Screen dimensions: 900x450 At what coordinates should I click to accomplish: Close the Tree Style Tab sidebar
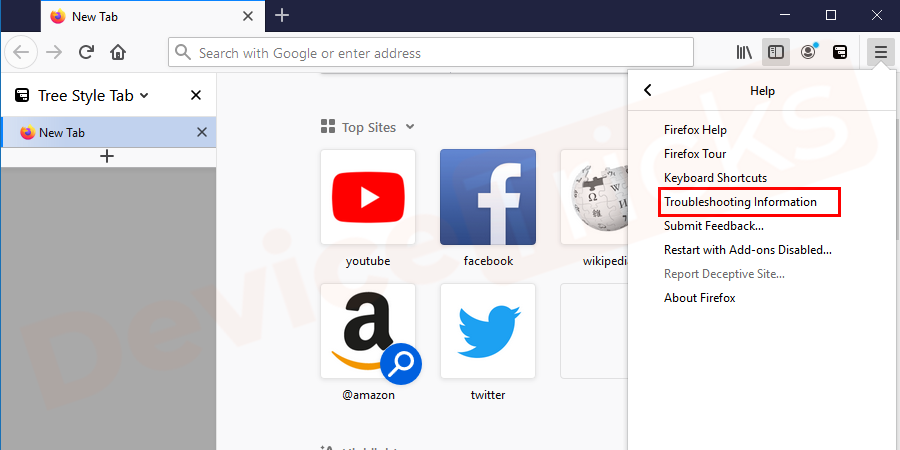pyautogui.click(x=196, y=95)
